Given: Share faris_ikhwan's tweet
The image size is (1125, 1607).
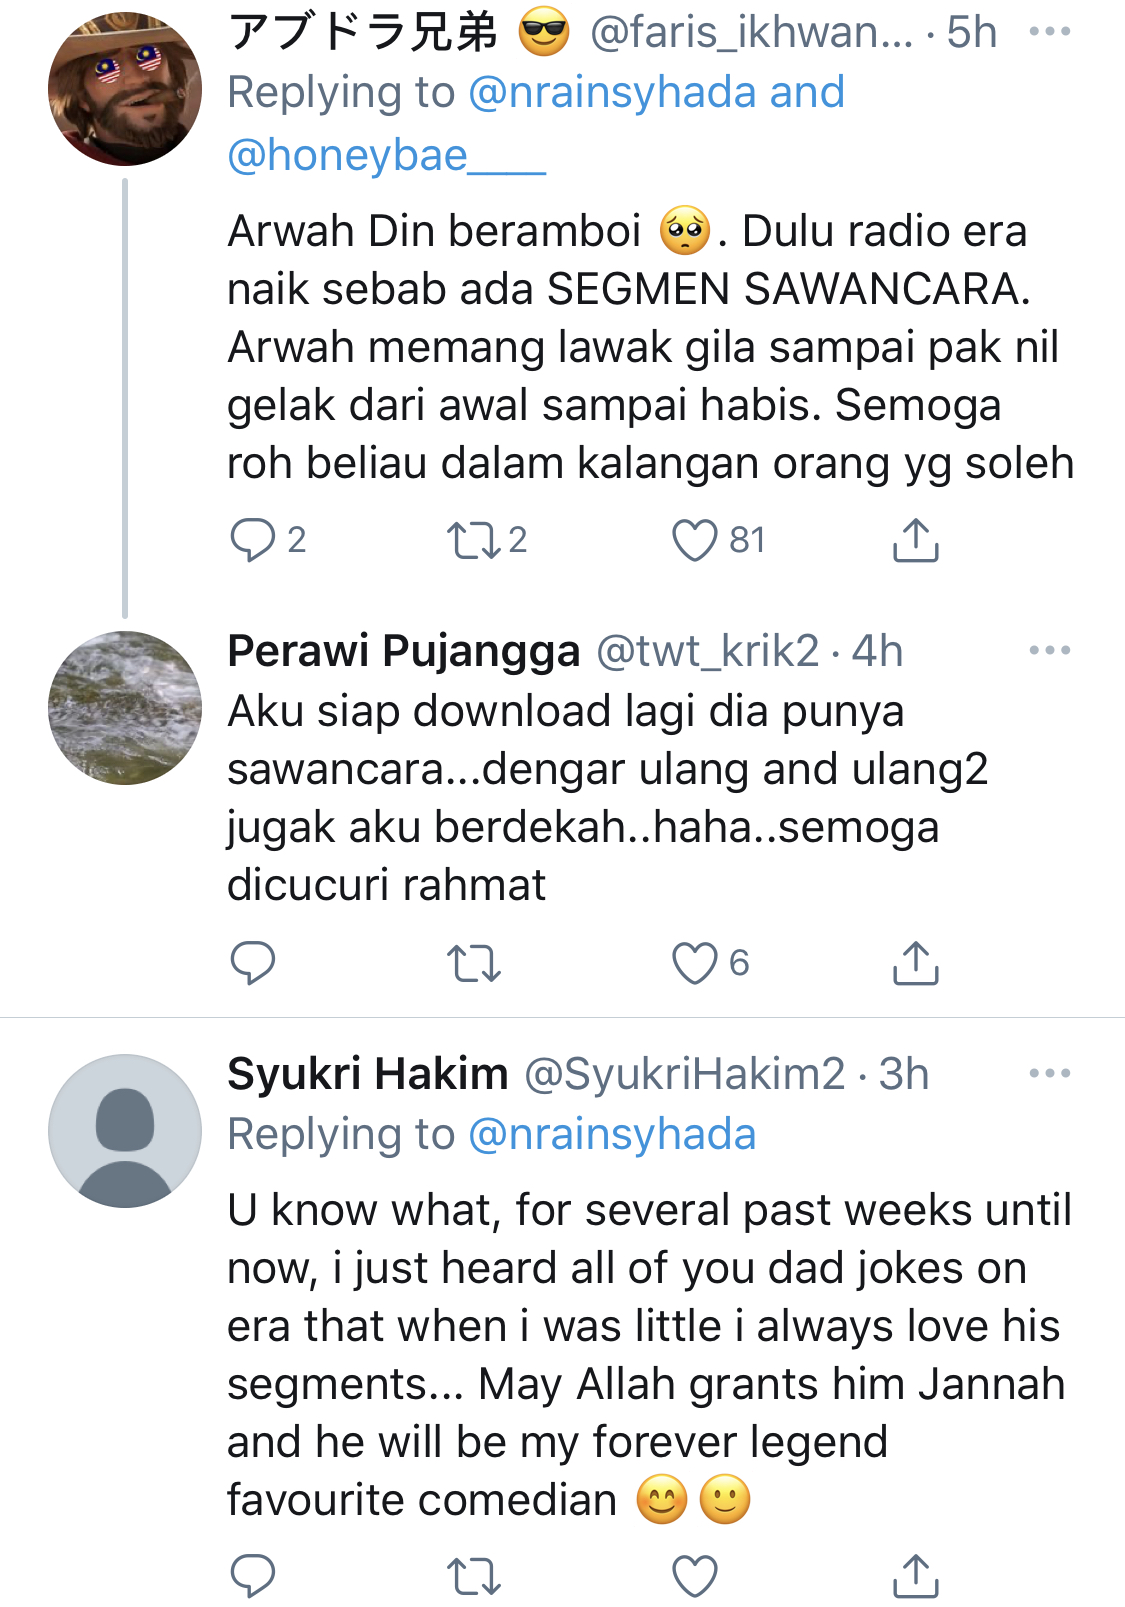Looking at the screenshot, I should coord(915,540).
